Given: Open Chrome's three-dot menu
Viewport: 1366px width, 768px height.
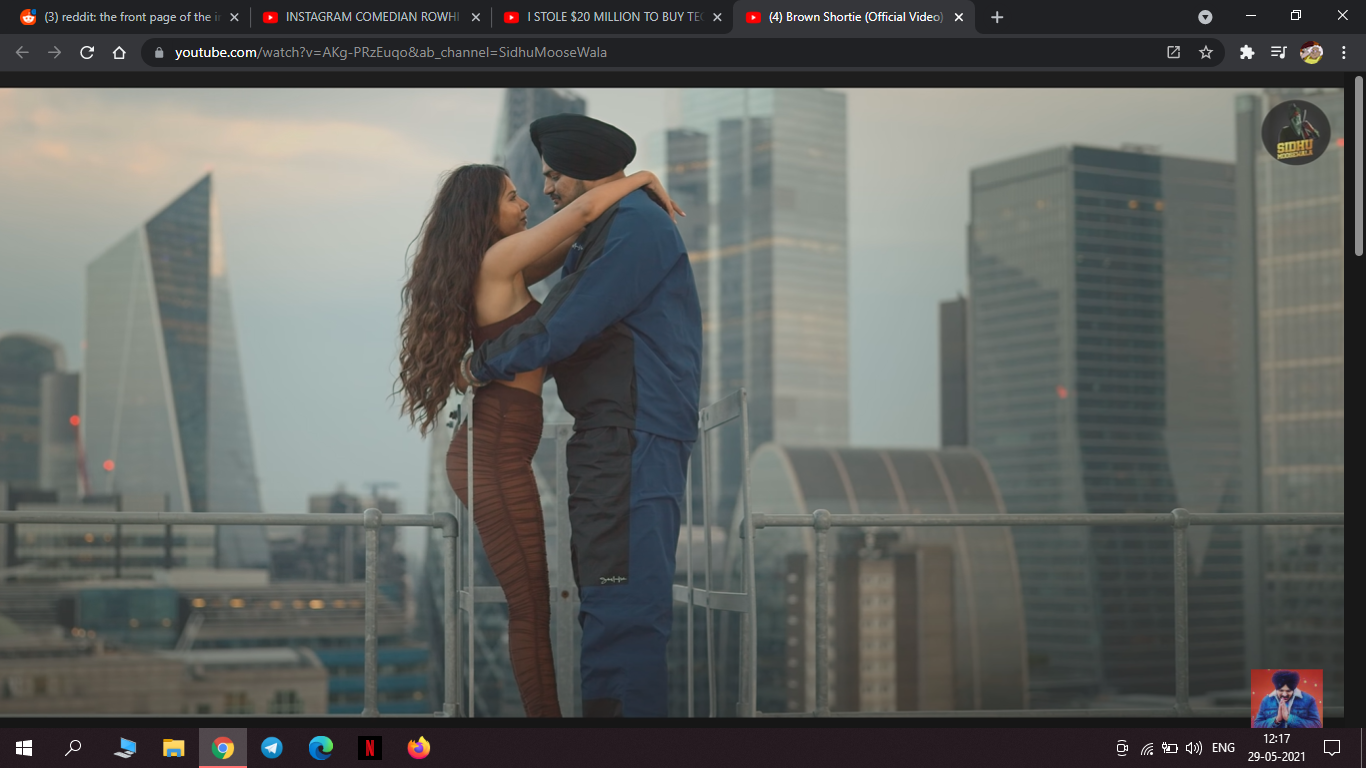Looking at the screenshot, I should (1343, 52).
